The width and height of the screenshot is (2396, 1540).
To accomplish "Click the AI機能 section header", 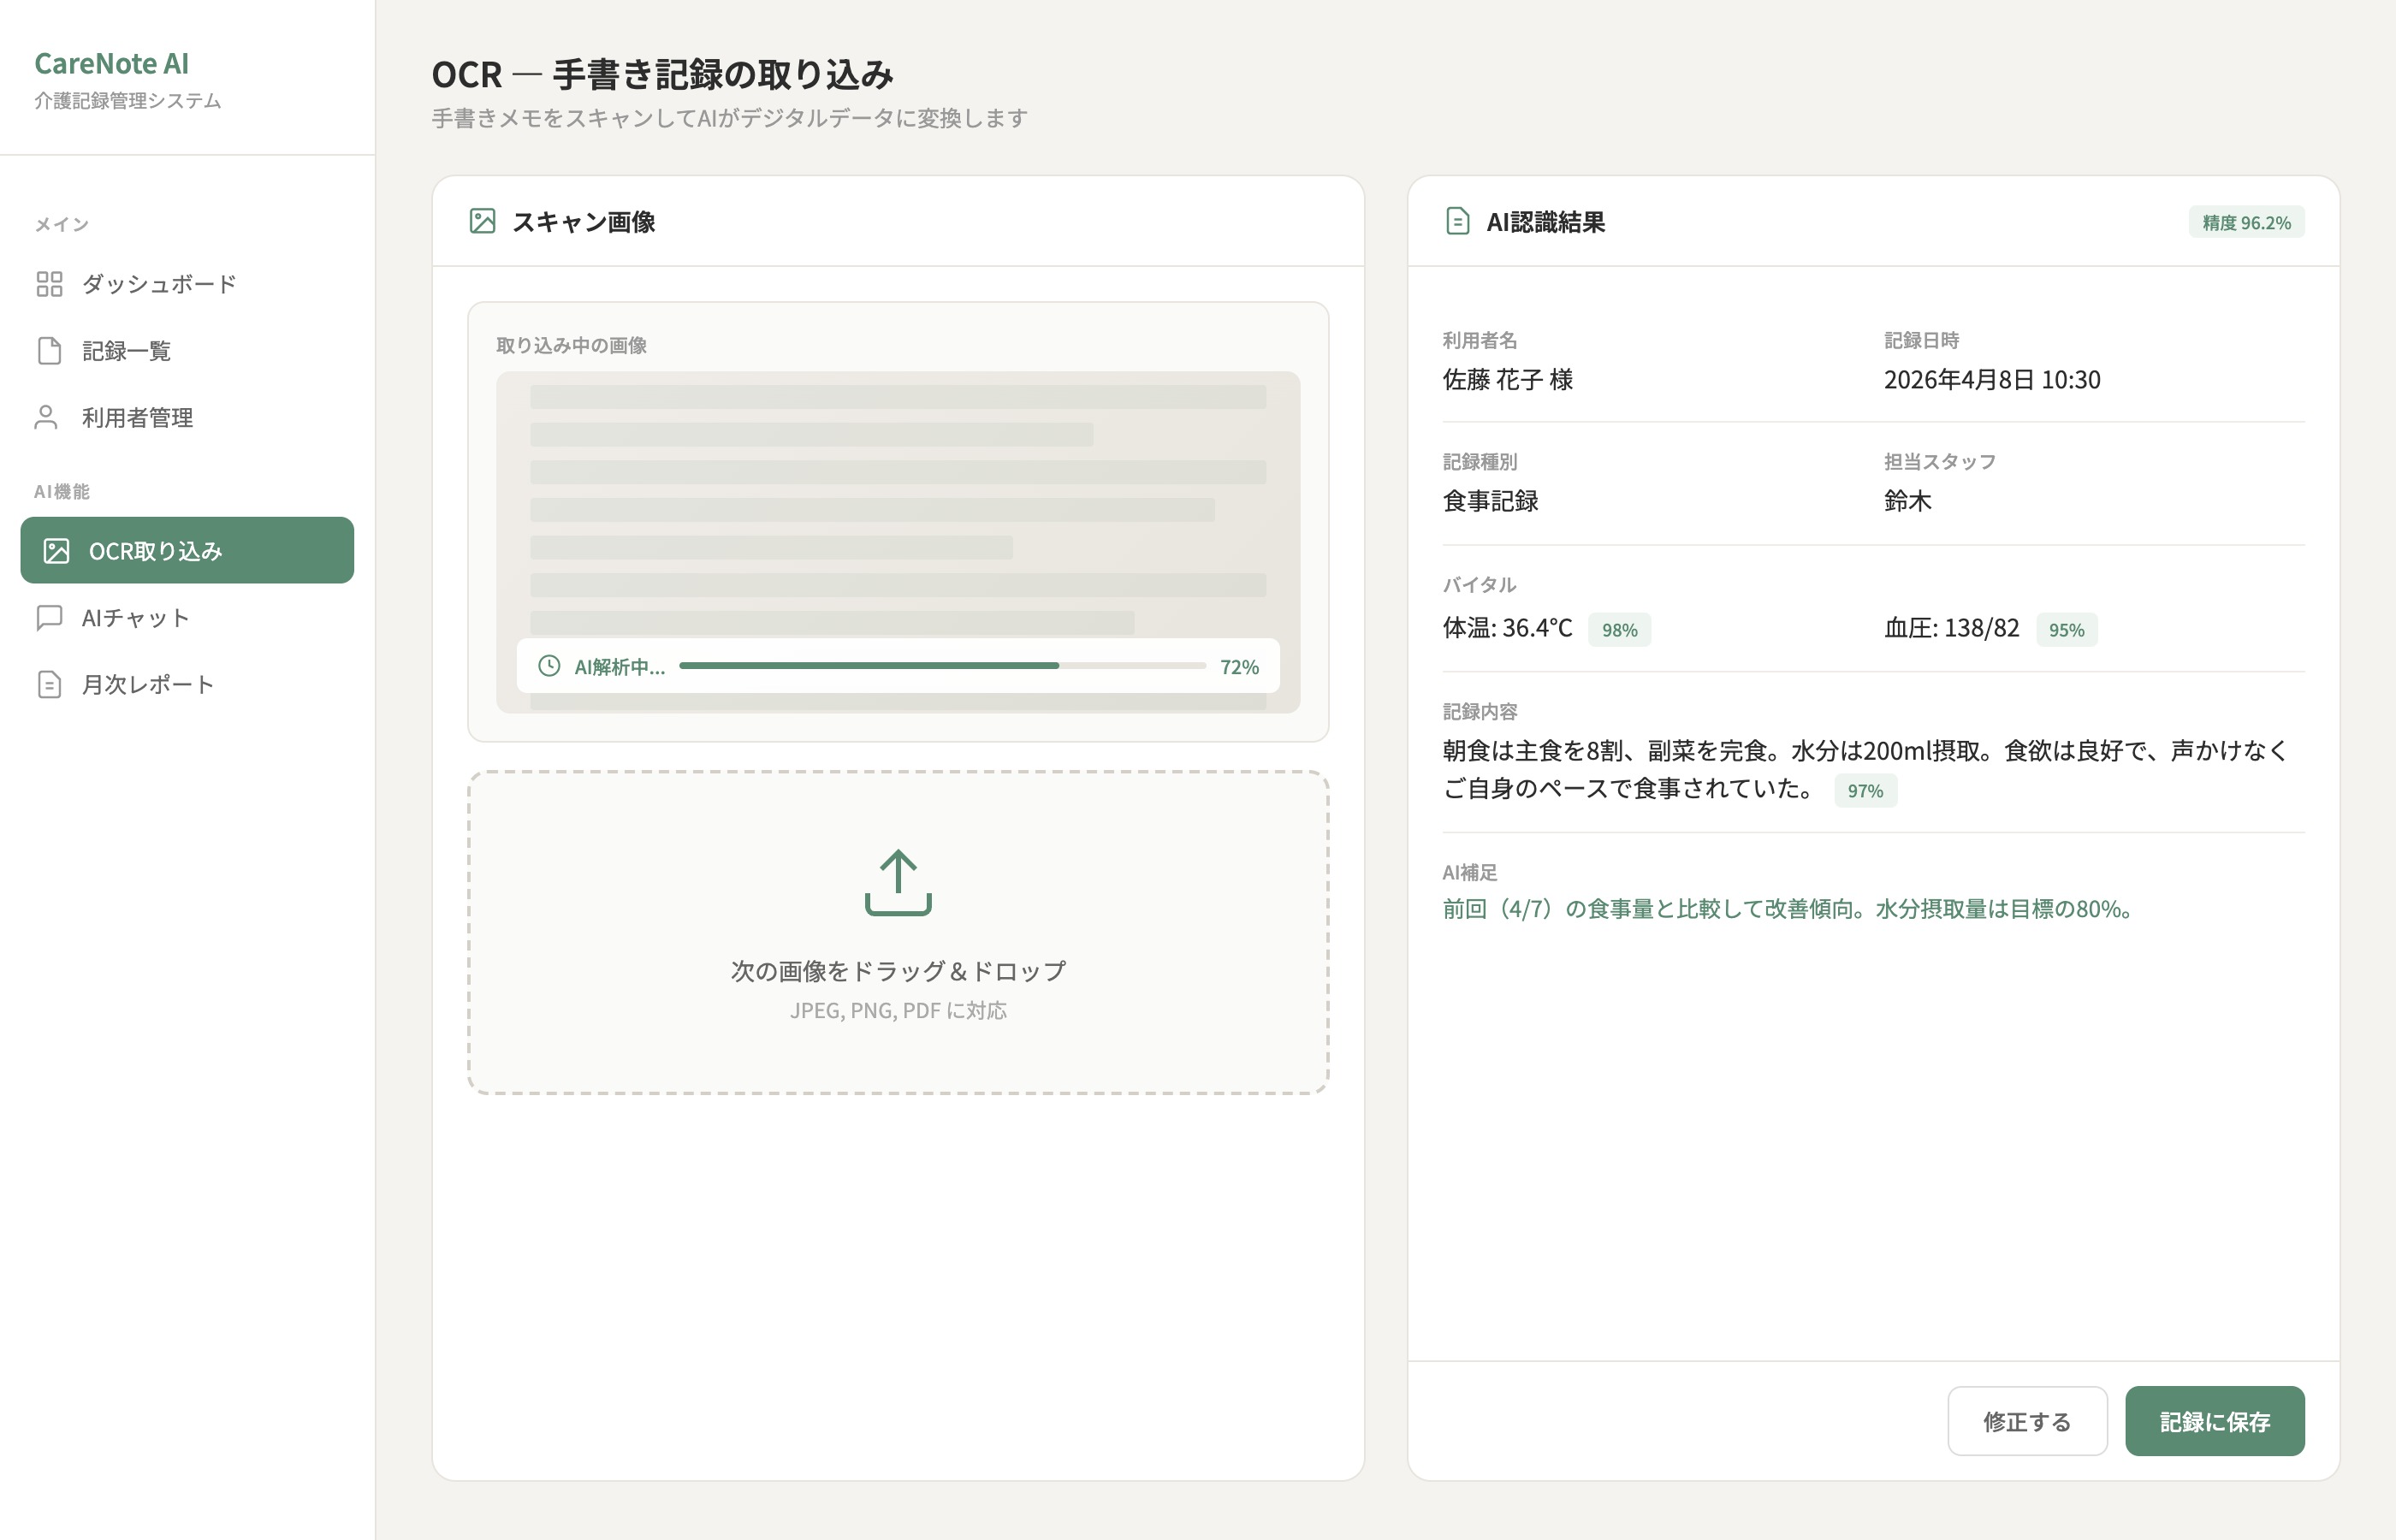I will tap(62, 491).
